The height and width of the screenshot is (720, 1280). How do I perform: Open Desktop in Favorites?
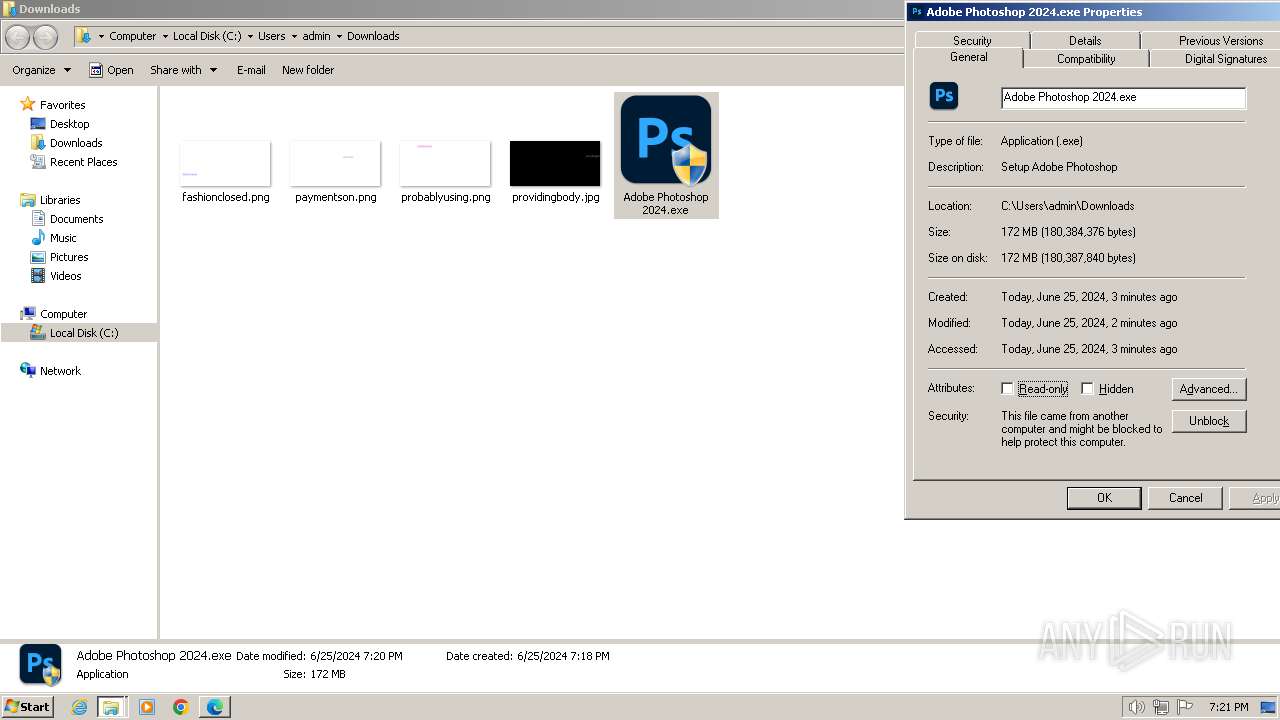(x=69, y=124)
